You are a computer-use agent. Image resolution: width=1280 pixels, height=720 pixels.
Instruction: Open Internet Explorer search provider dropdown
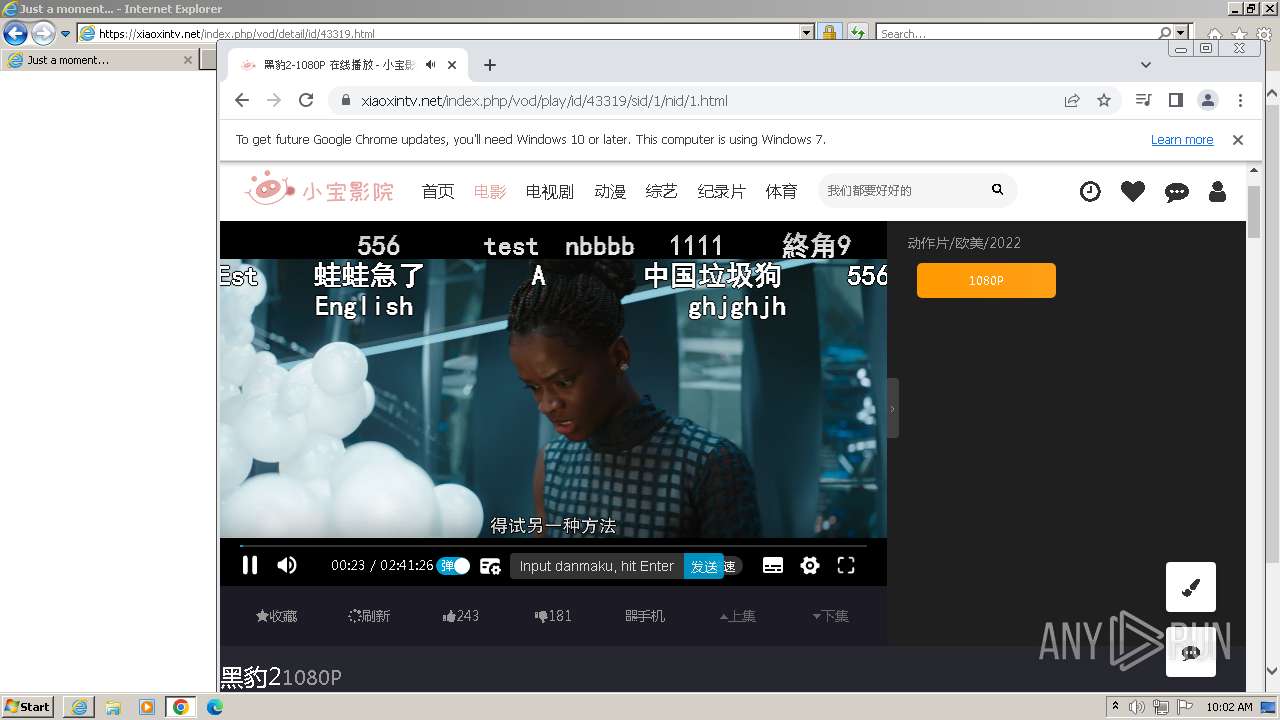click(1181, 33)
